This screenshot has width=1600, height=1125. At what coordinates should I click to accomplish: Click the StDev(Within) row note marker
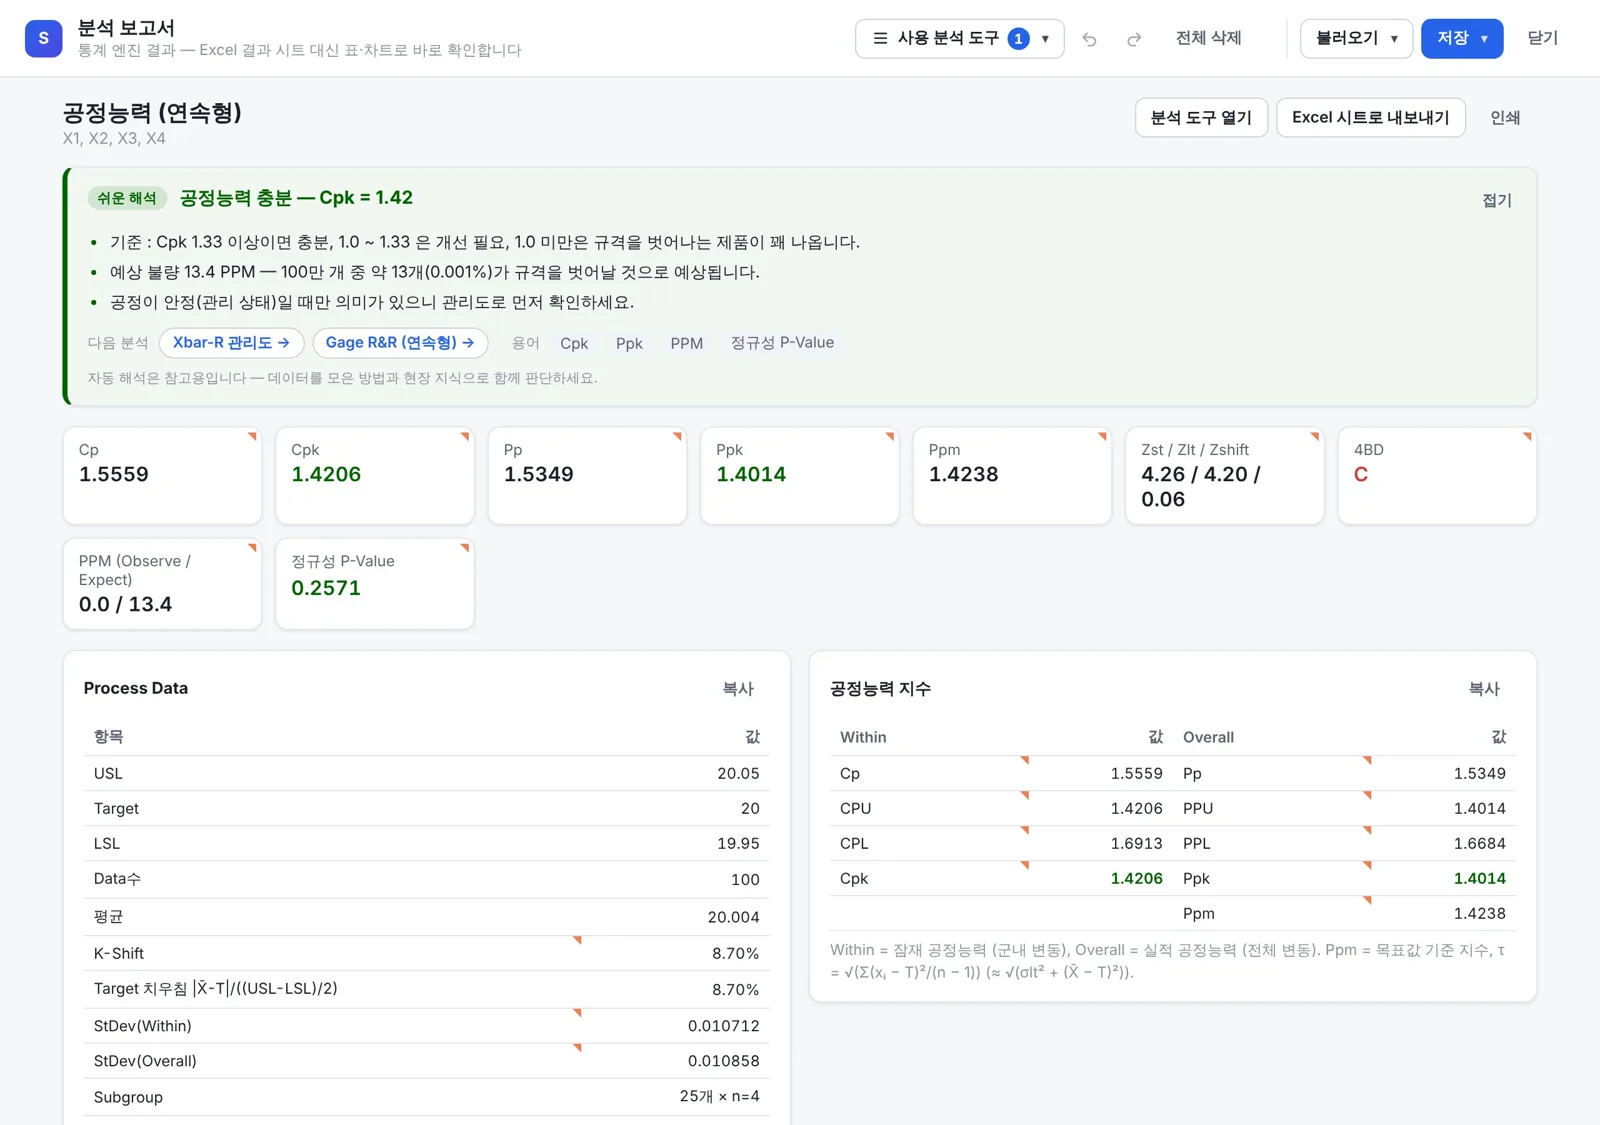tap(578, 1013)
